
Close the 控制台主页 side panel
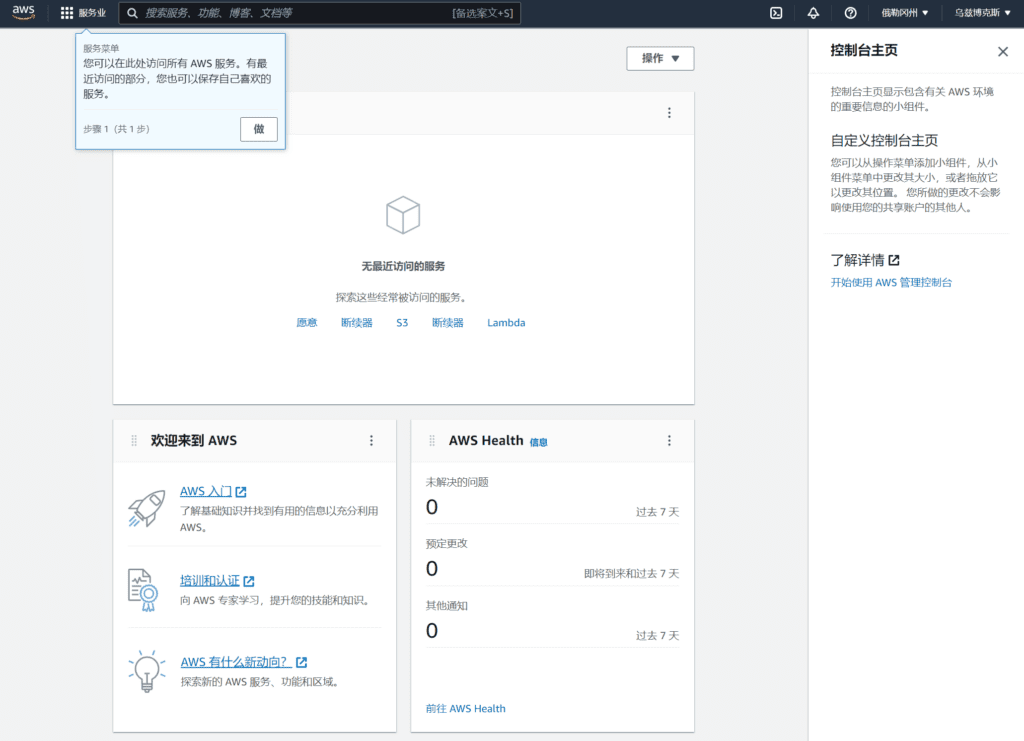1003,51
